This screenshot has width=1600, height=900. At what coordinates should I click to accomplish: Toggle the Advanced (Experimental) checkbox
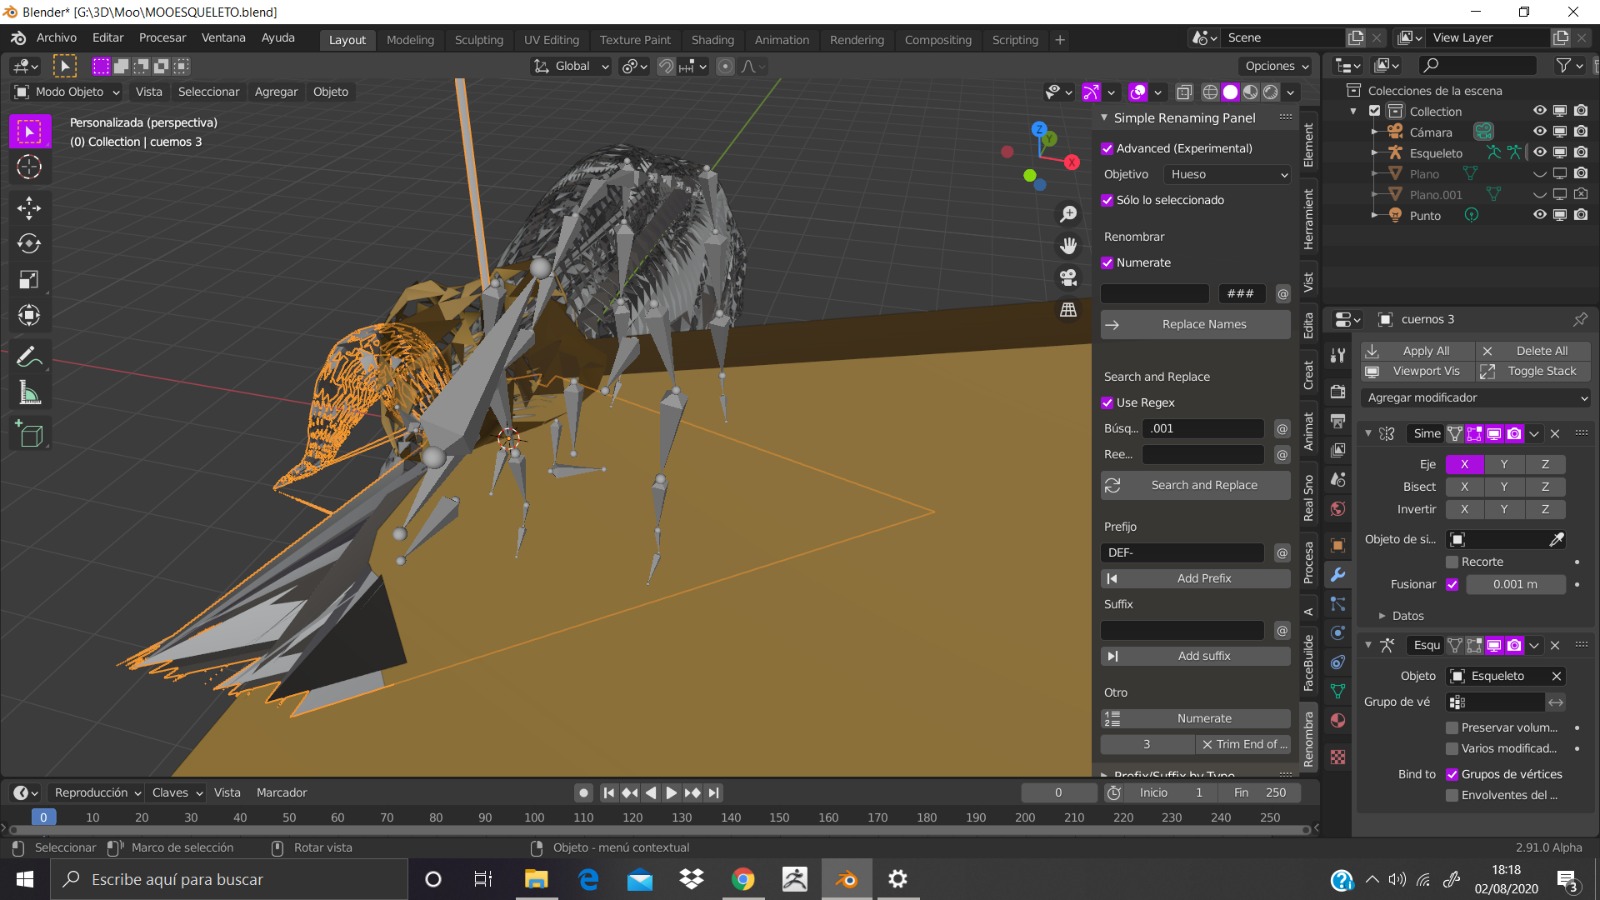1107,148
